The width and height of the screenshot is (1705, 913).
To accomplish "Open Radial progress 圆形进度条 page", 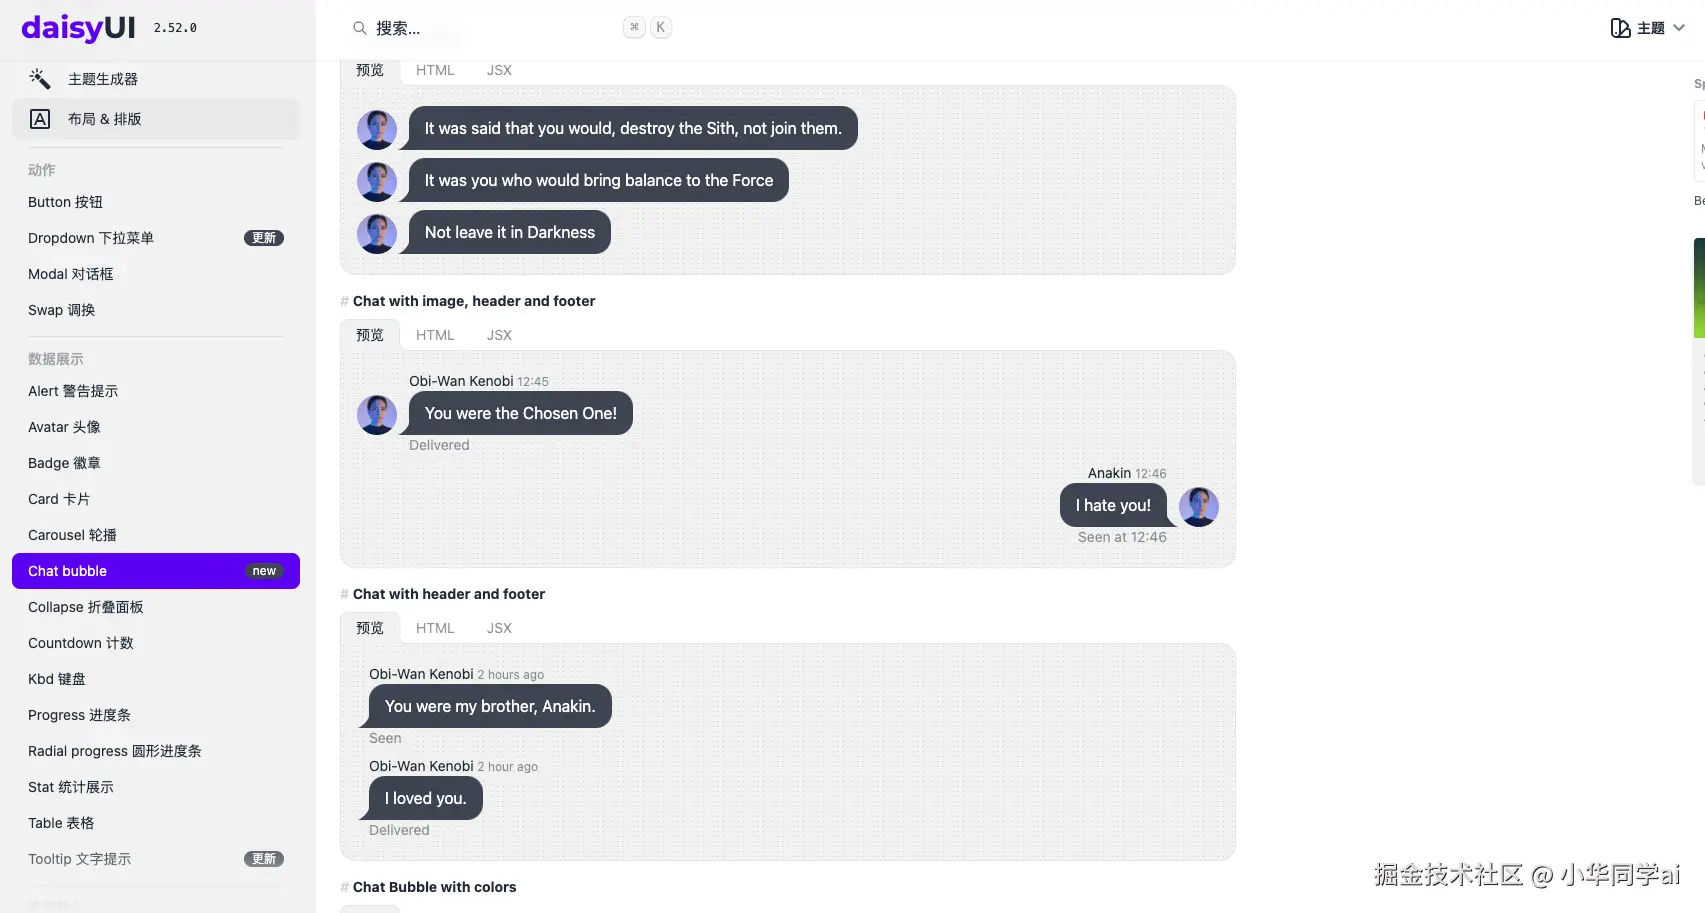I will pyautogui.click(x=115, y=751).
